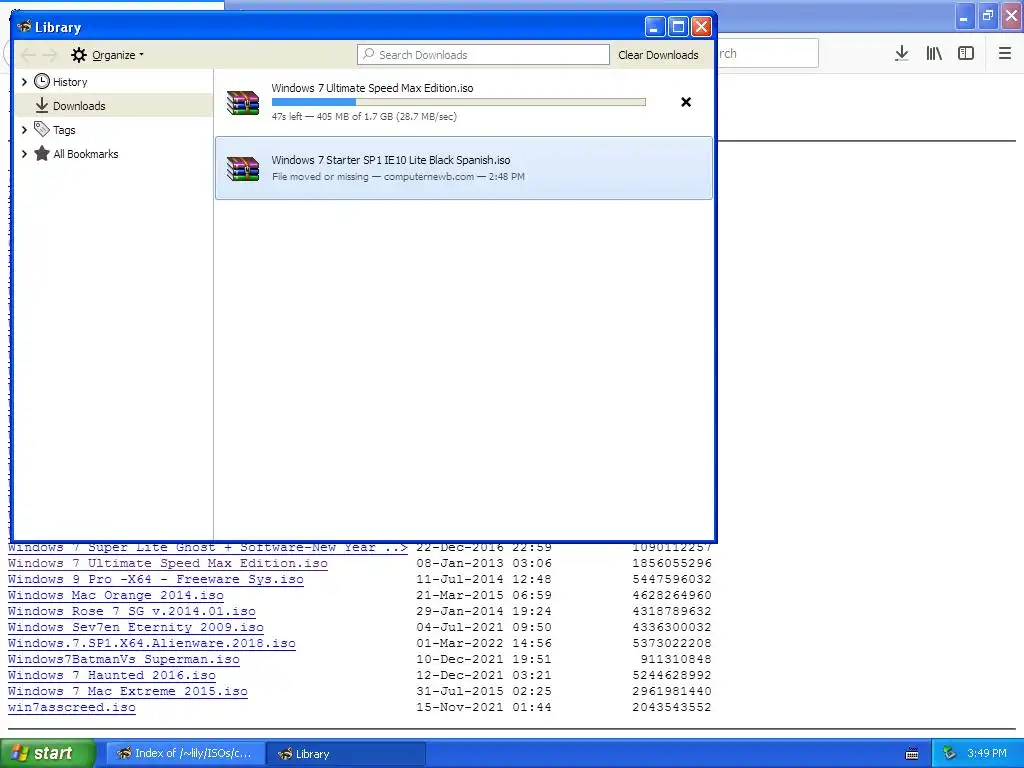Open the Firefox hamburger menu

click(1005, 54)
